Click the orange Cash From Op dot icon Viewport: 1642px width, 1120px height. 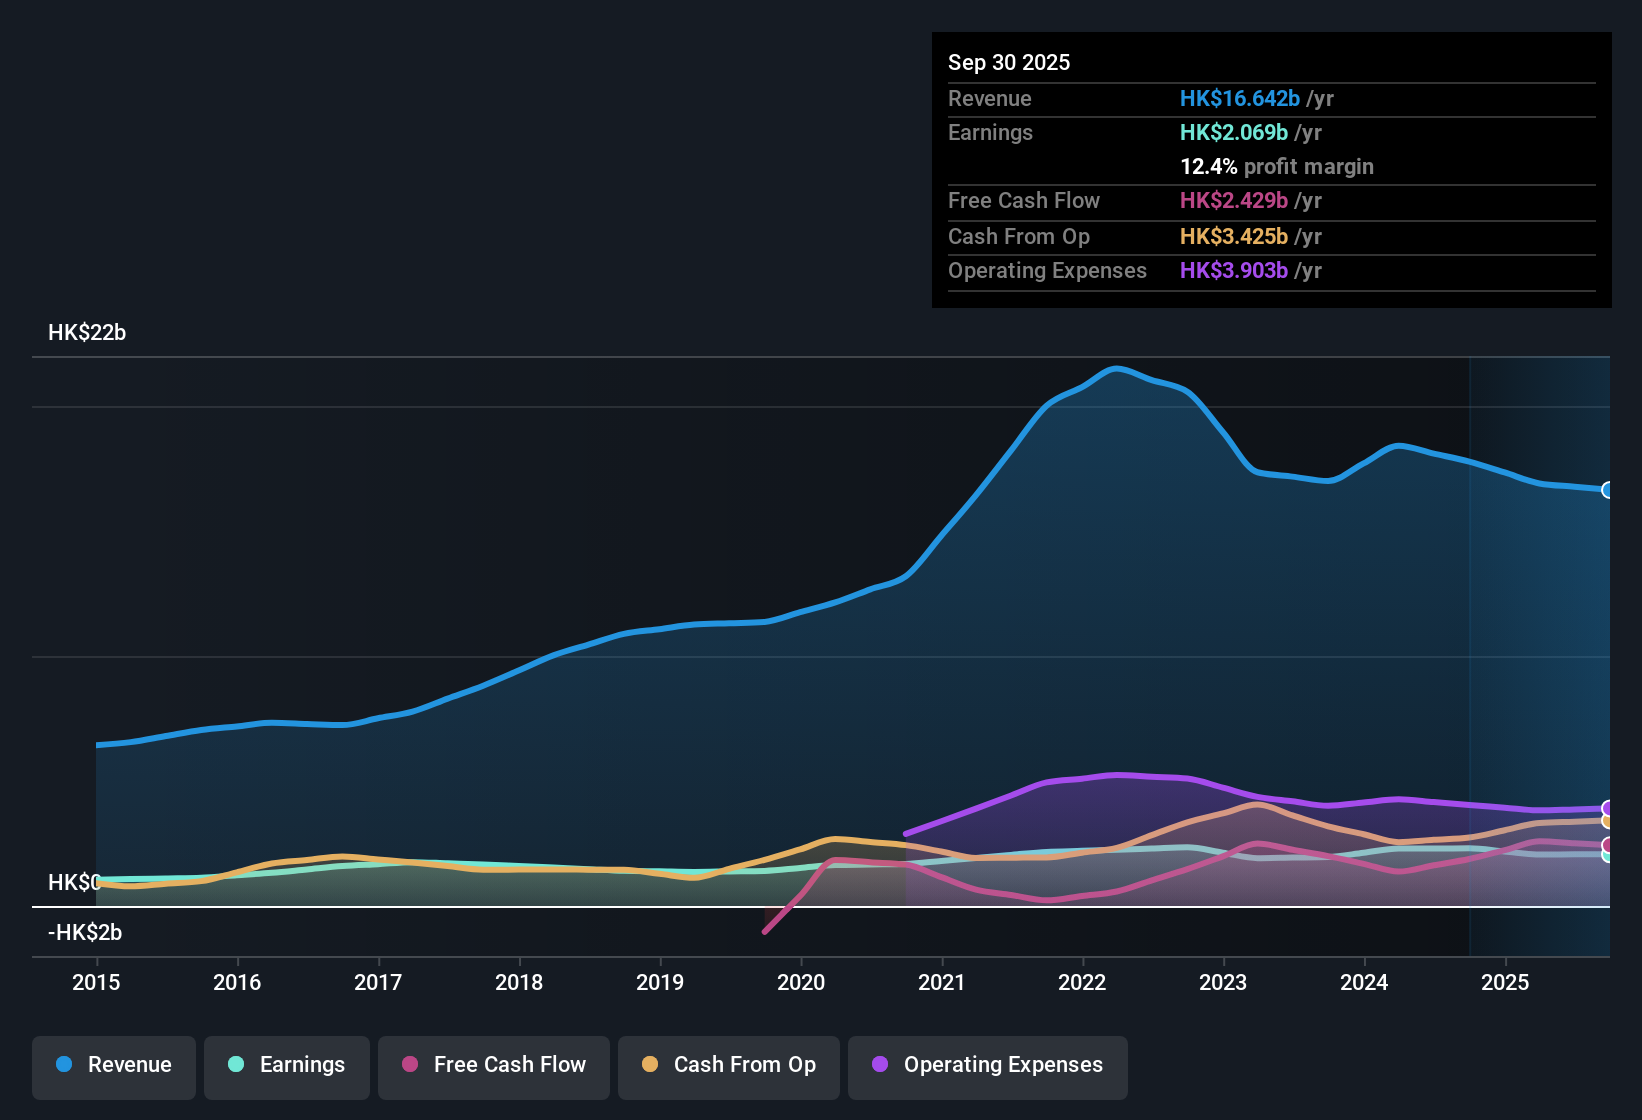650,1065
